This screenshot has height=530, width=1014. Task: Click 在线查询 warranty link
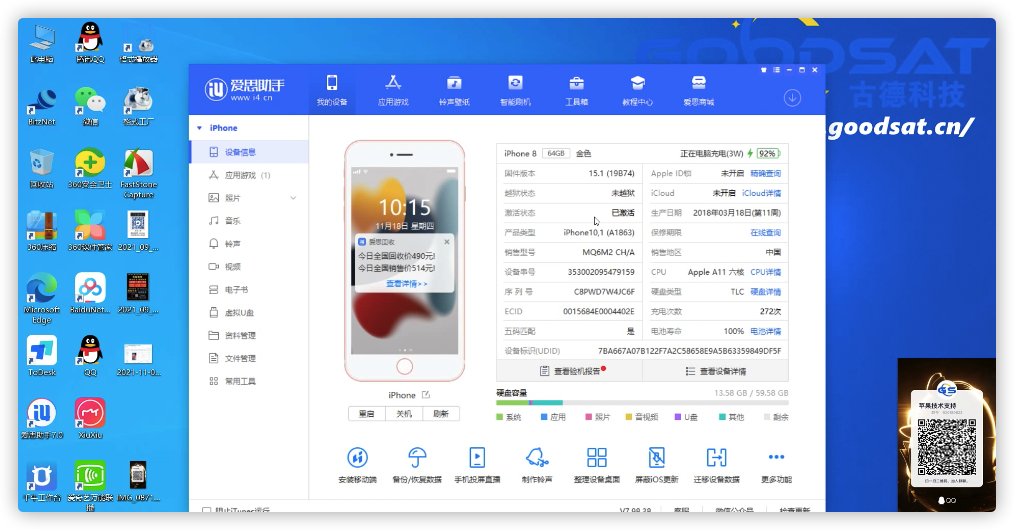[x=766, y=233]
